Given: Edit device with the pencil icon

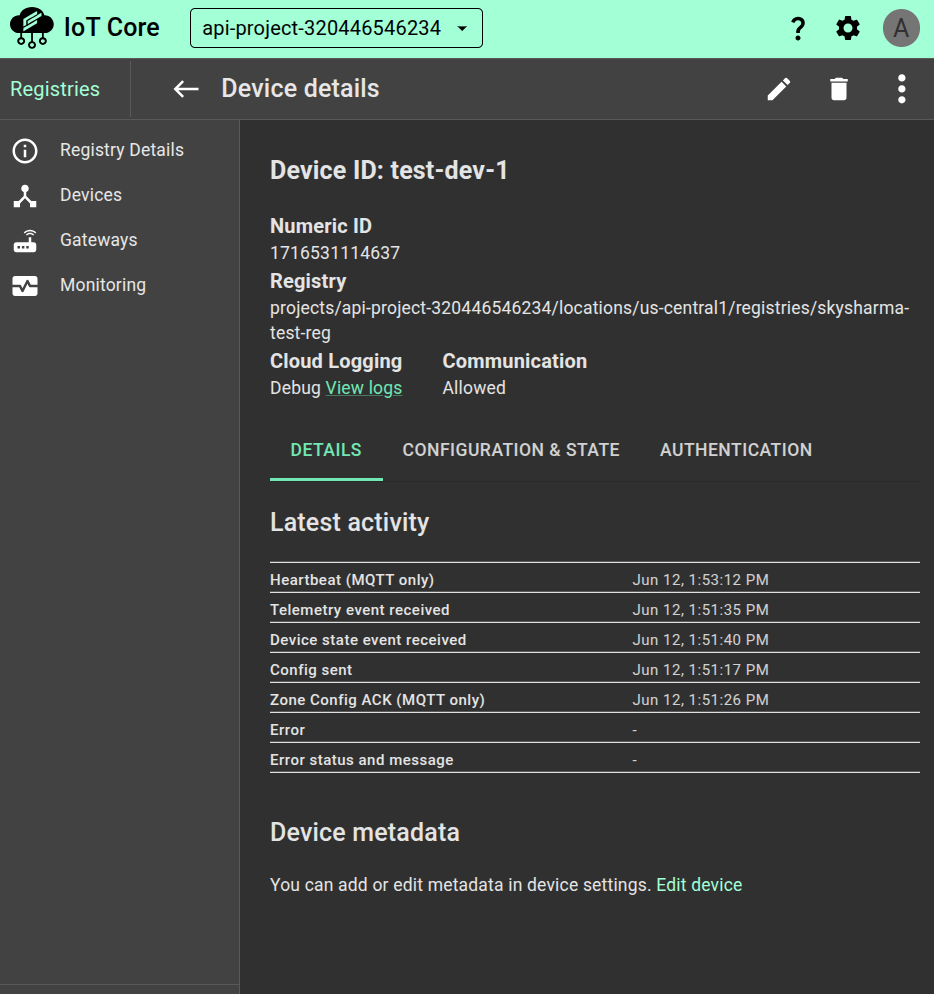Looking at the screenshot, I should pyautogui.click(x=779, y=89).
